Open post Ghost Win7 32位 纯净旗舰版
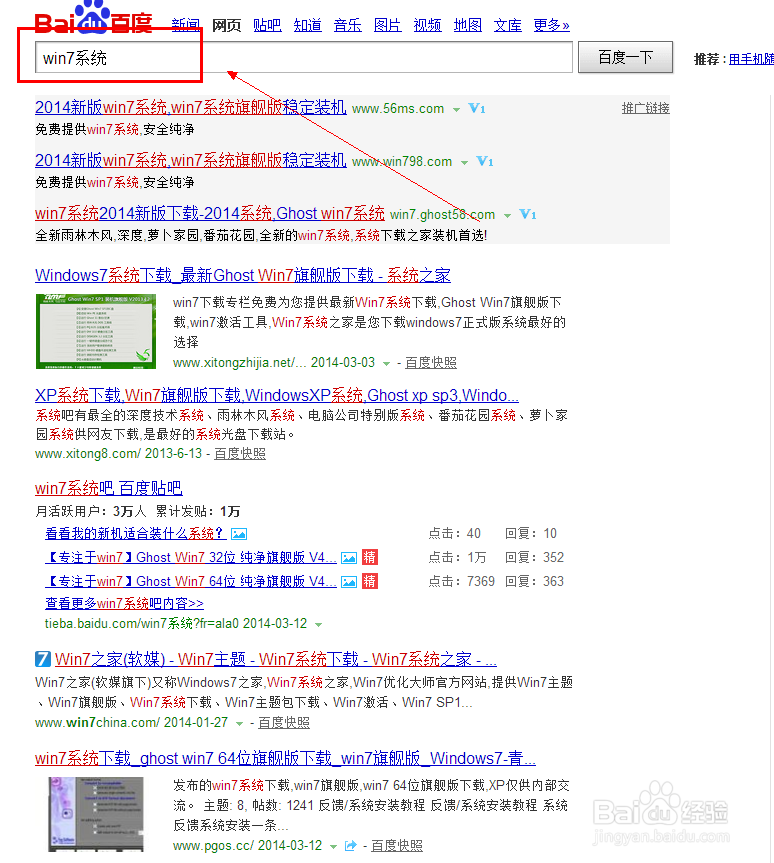Image resolution: width=774 pixels, height=863 pixels. pyautogui.click(x=190, y=558)
